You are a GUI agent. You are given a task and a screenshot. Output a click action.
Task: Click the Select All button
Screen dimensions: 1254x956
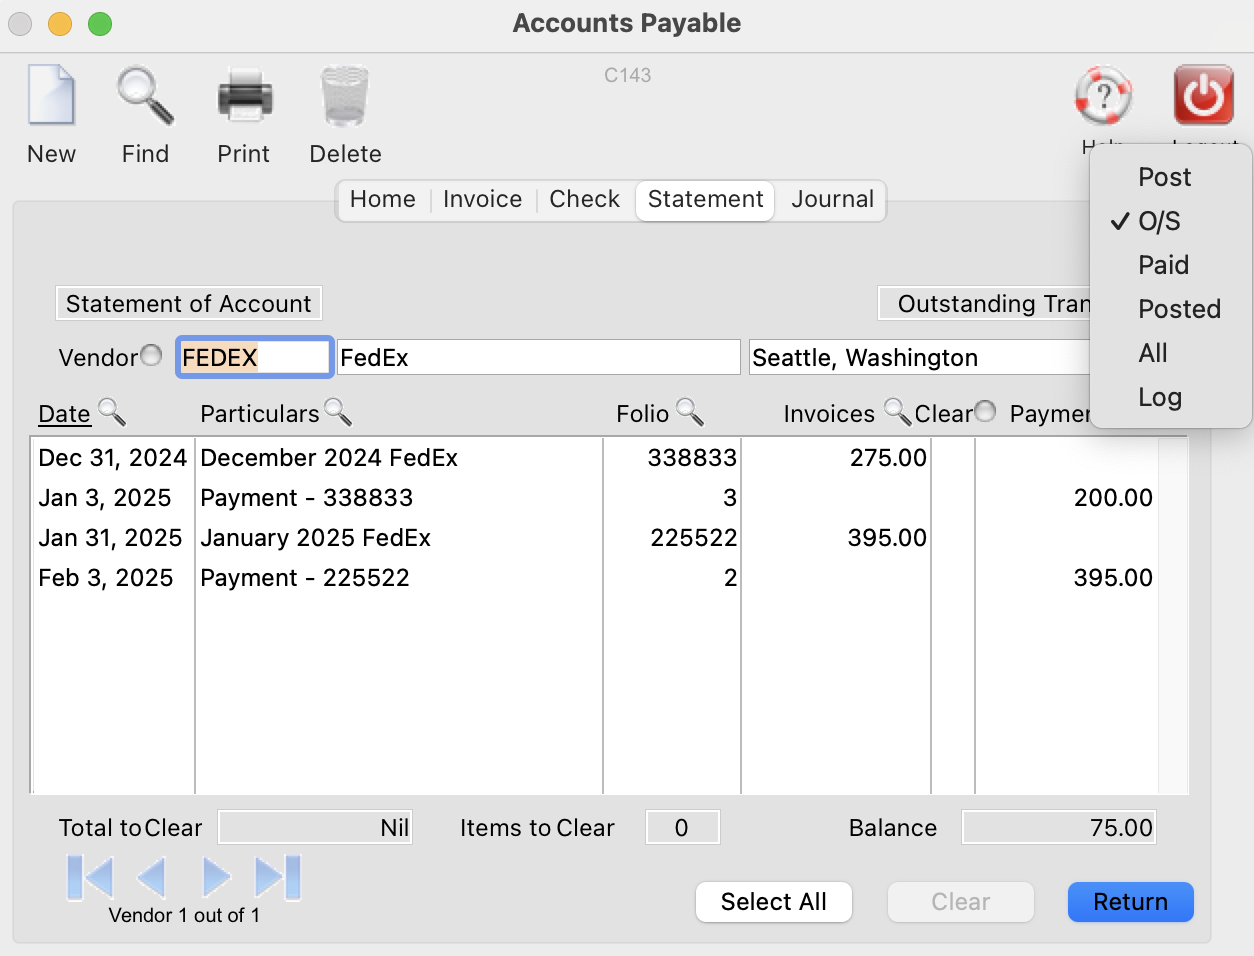(774, 902)
